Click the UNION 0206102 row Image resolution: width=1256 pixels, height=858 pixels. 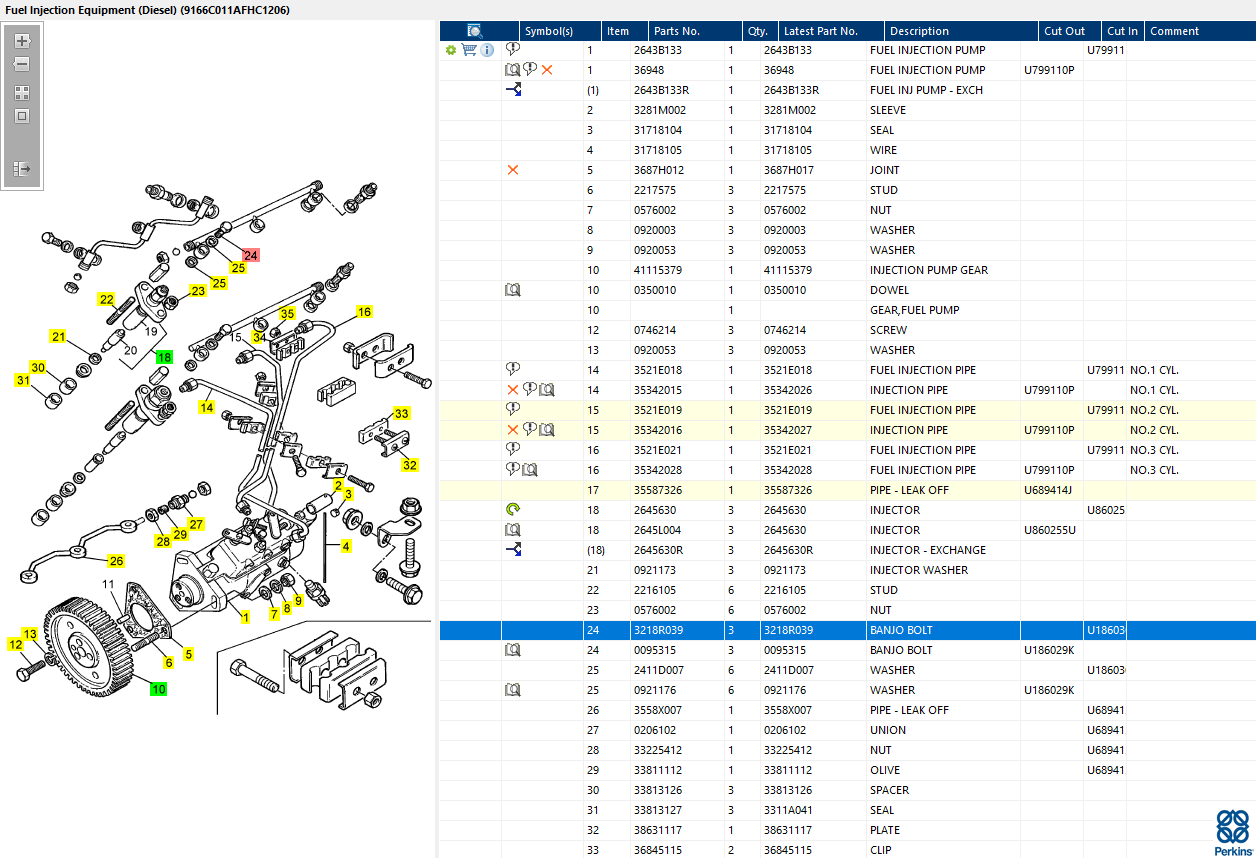point(848,730)
